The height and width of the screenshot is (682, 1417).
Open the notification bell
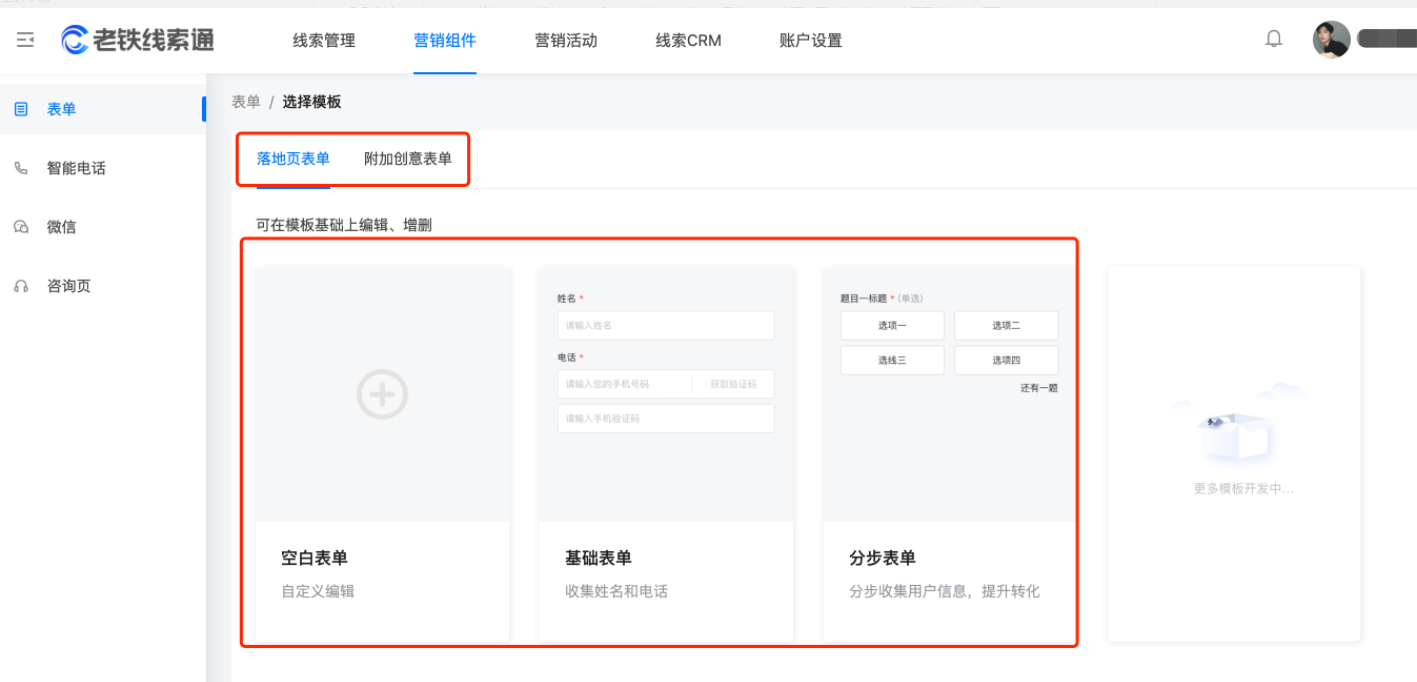pos(1273,39)
